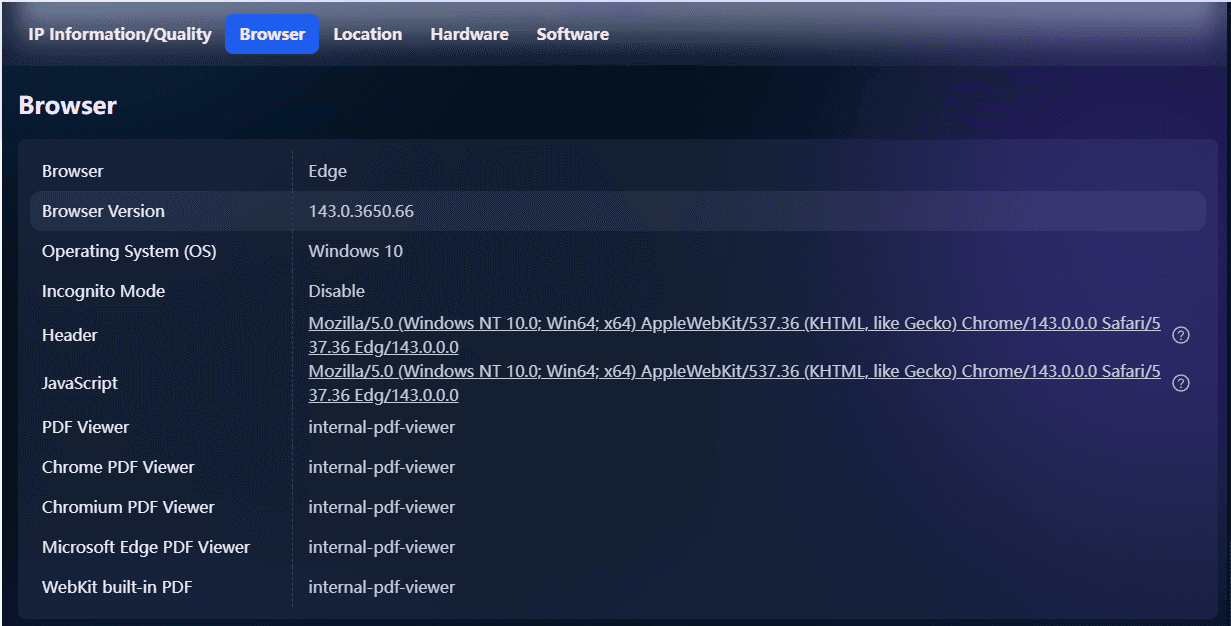Go to the Hardware tab
Screen dimensions: 1231x626
pyautogui.click(x=469, y=34)
